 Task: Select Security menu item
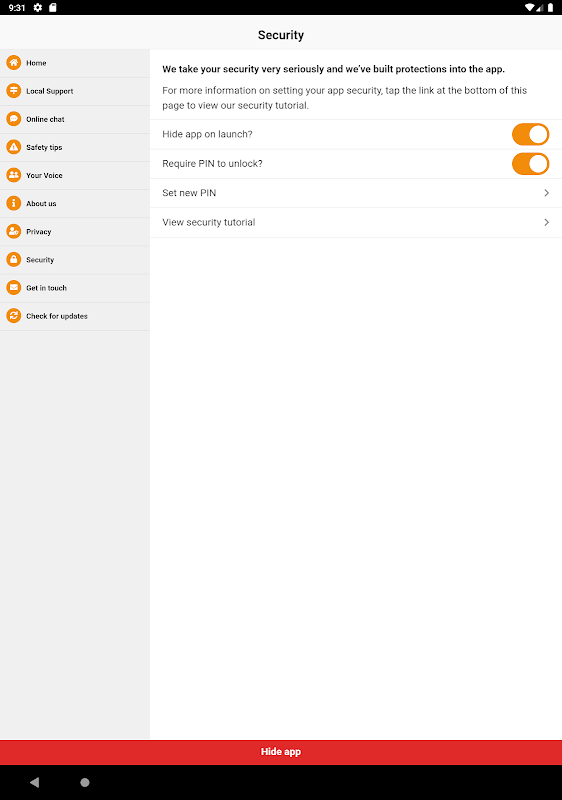75,260
